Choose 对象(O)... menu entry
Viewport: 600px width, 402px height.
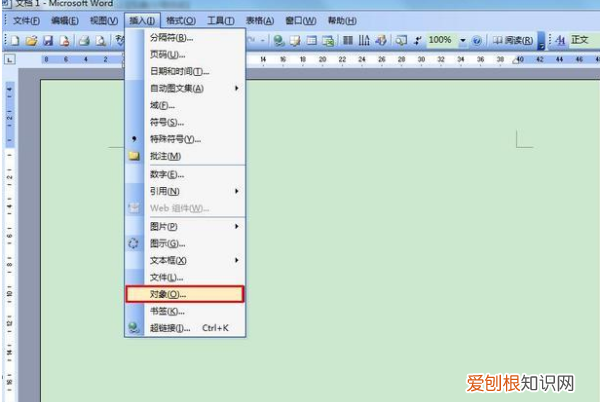[x=185, y=294]
